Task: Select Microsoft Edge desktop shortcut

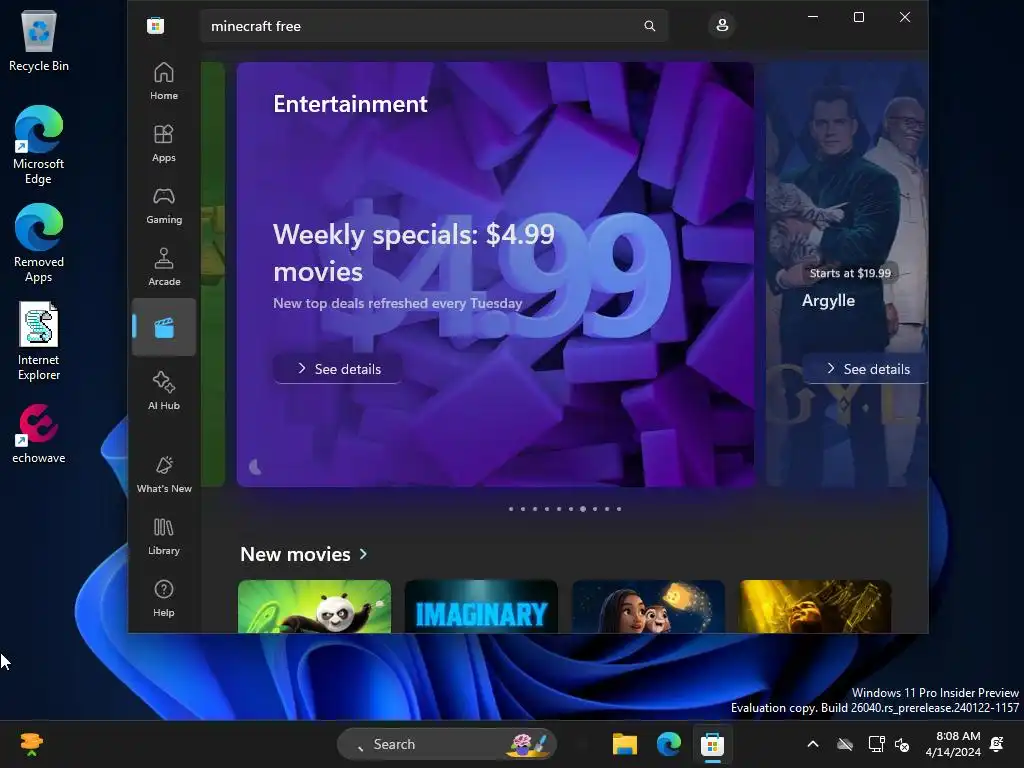Action: click(x=39, y=145)
